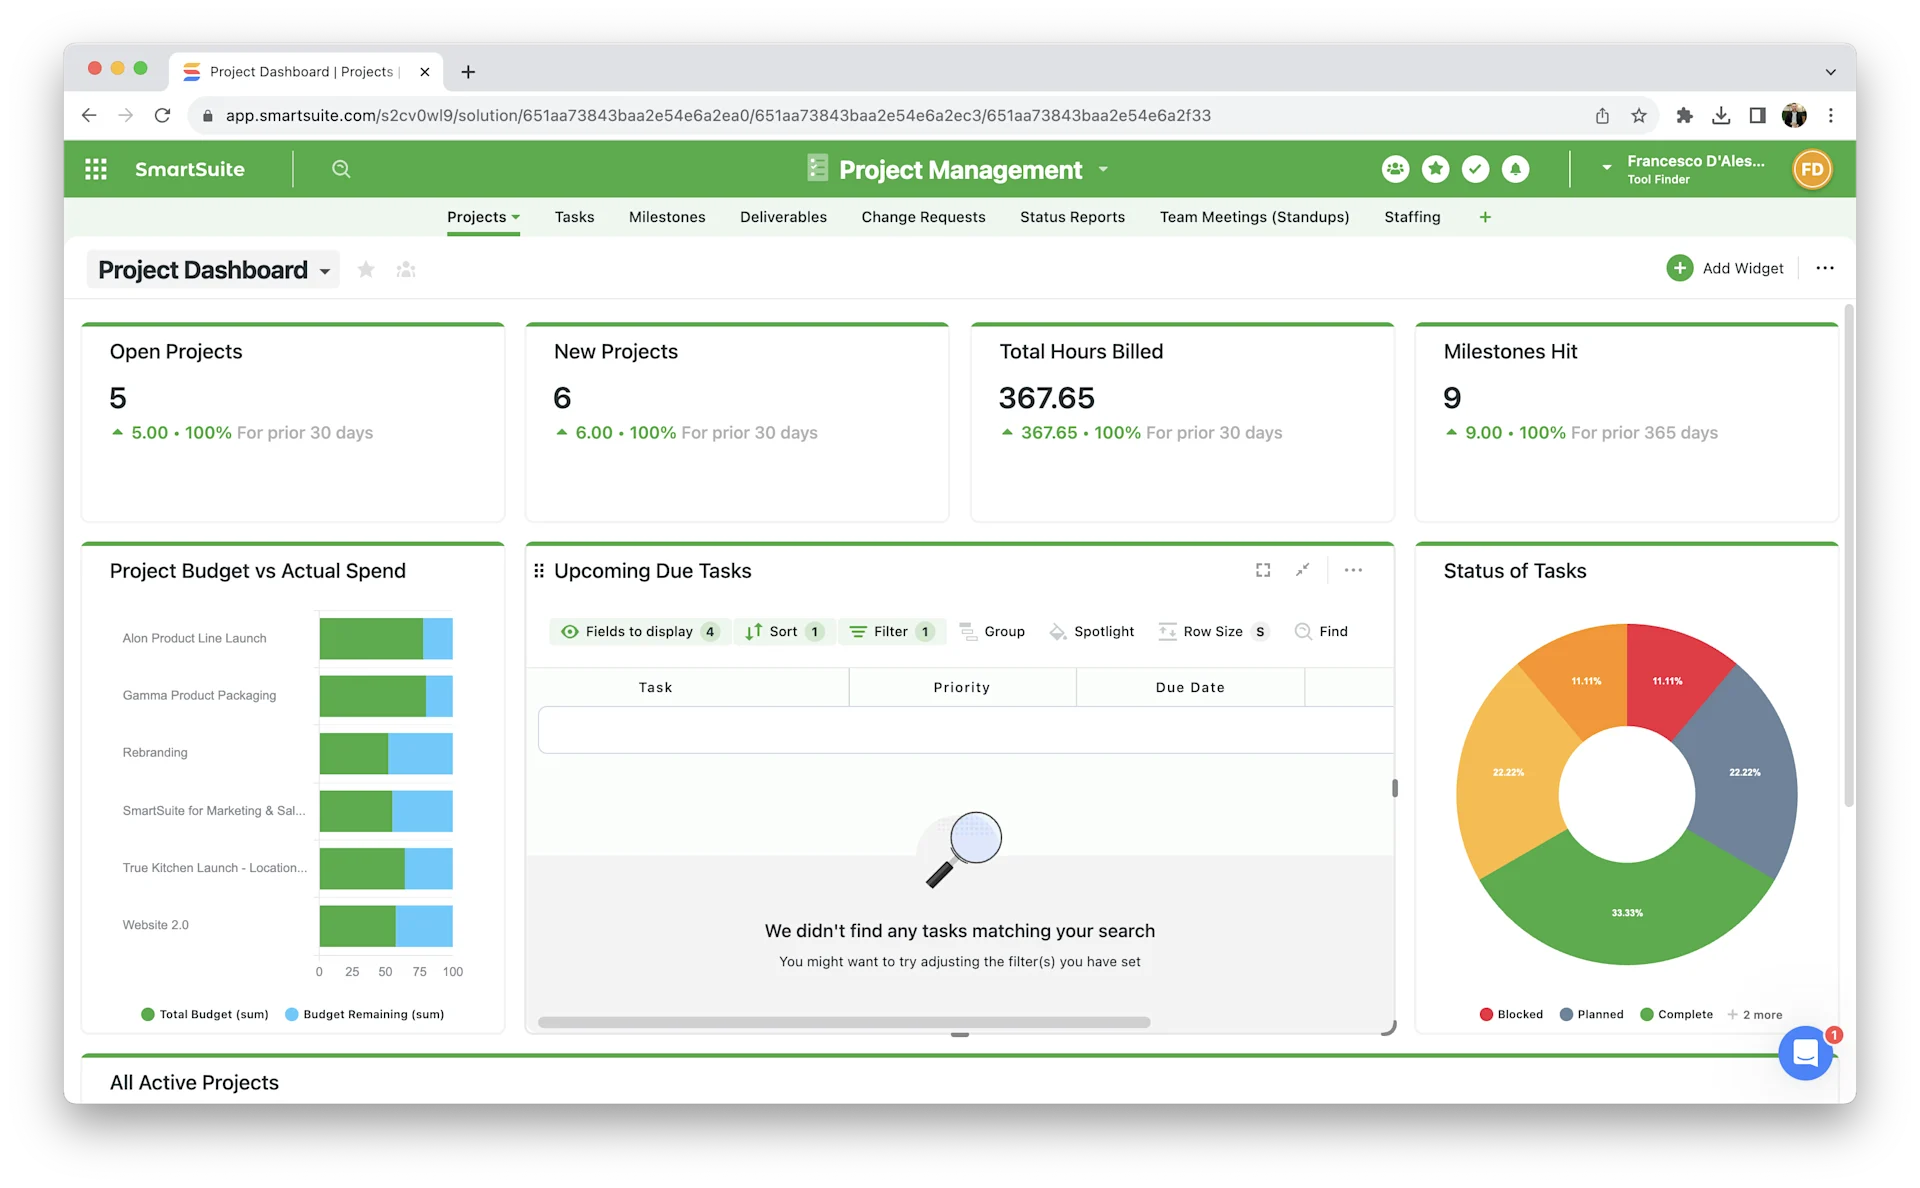Star the Project Dashboard as a favorite
This screenshot has width=1920, height=1188.
[365, 269]
